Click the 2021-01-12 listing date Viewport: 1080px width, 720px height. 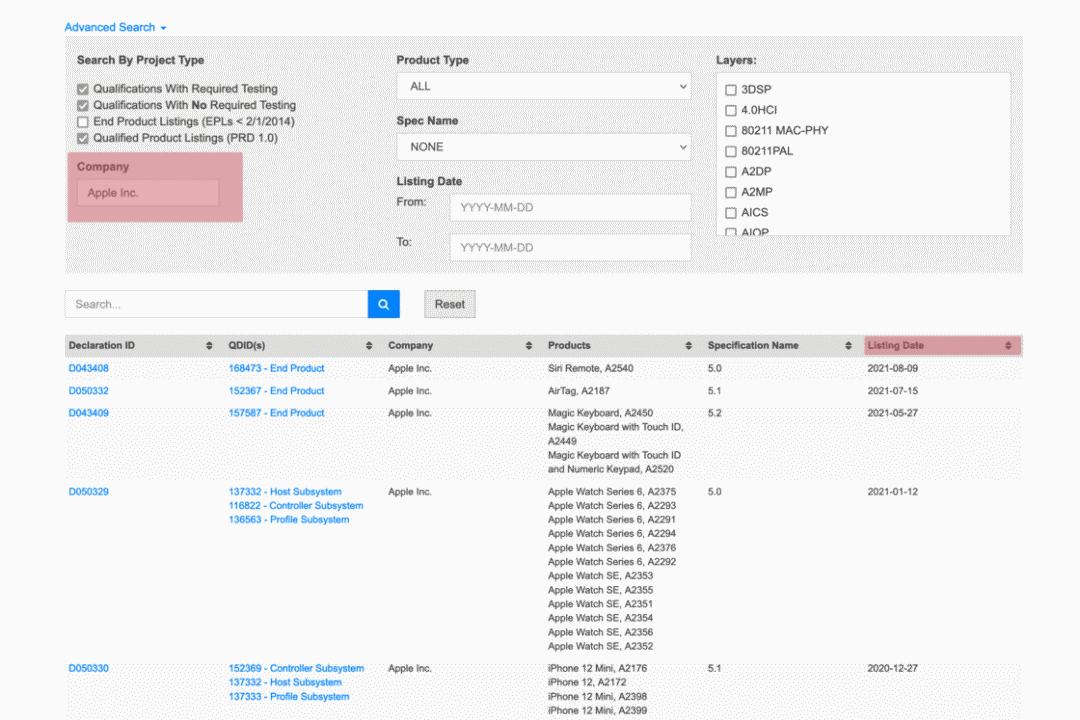coord(892,491)
